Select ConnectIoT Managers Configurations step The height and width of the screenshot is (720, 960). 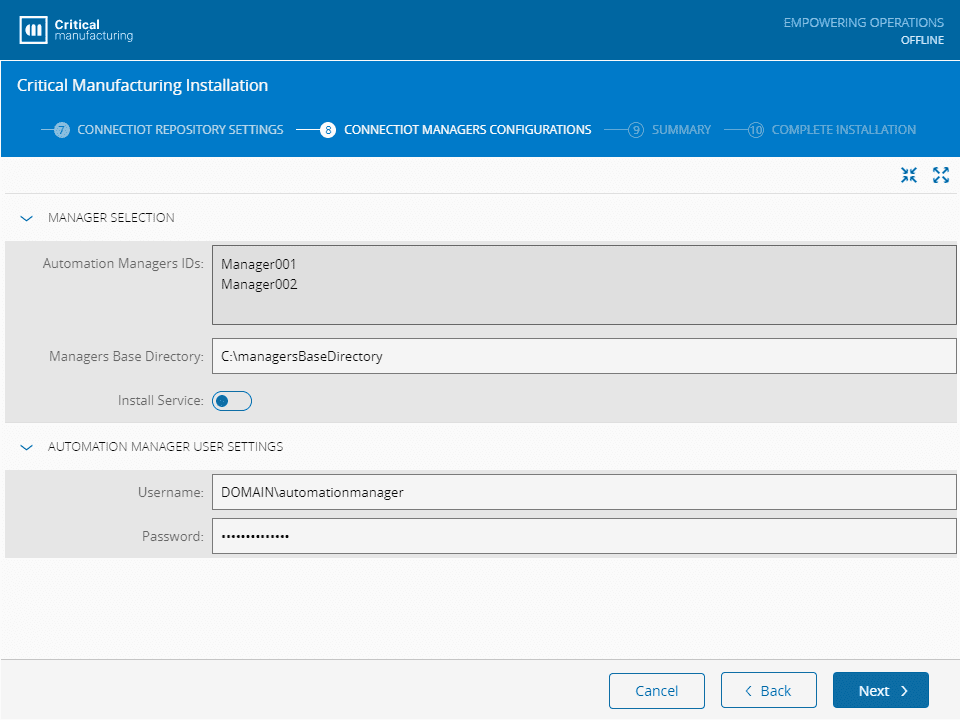click(467, 130)
